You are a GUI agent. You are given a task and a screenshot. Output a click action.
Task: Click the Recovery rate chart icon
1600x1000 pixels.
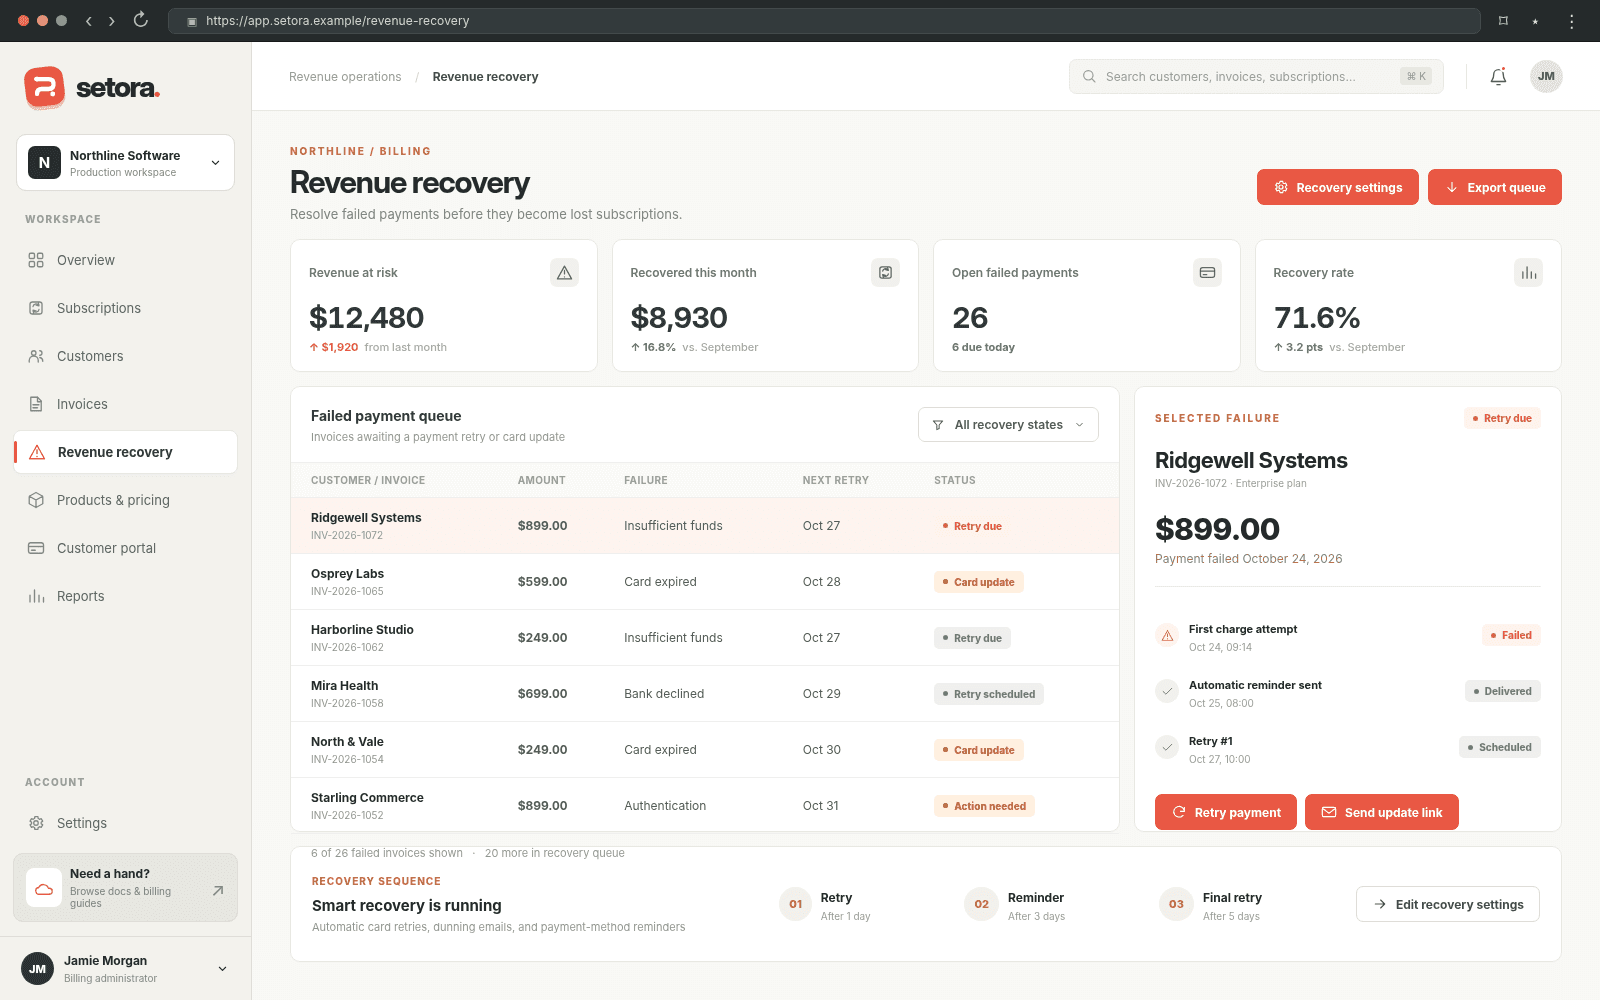point(1529,273)
